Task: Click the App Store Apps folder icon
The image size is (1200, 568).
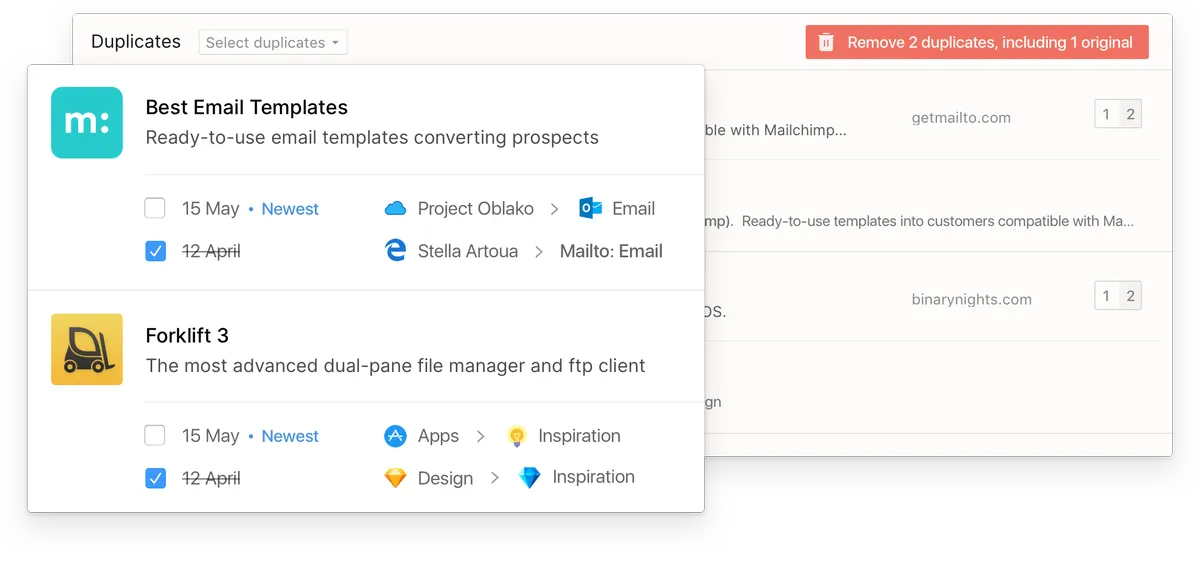Action: (395, 436)
